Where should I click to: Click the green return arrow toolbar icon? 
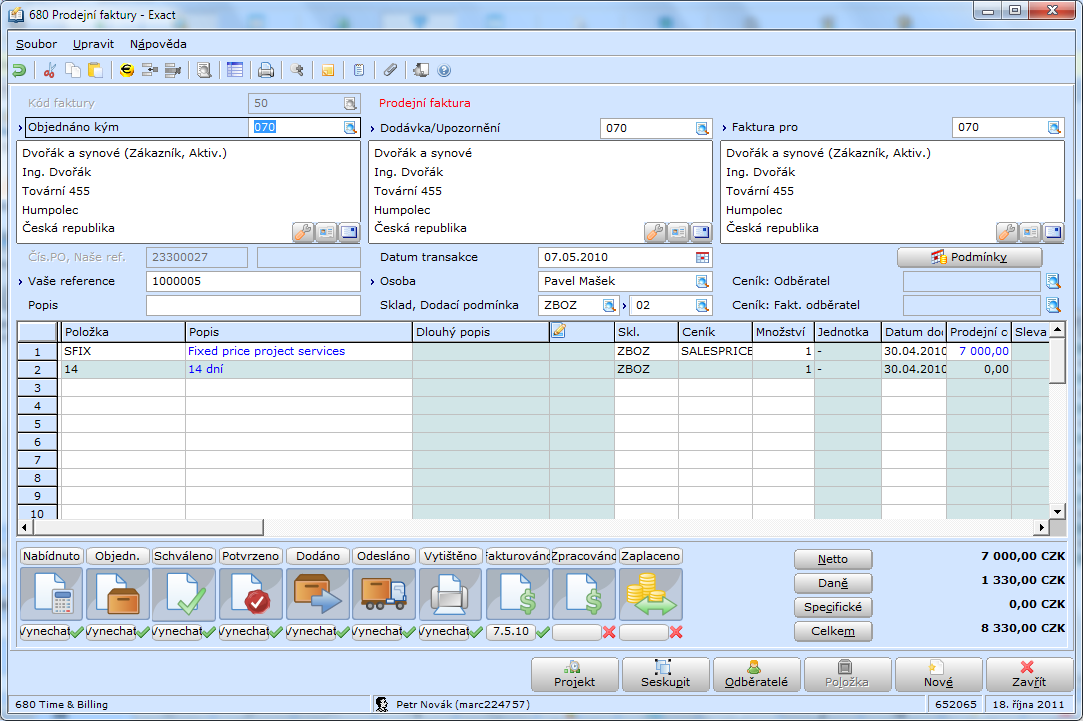[x=19, y=70]
